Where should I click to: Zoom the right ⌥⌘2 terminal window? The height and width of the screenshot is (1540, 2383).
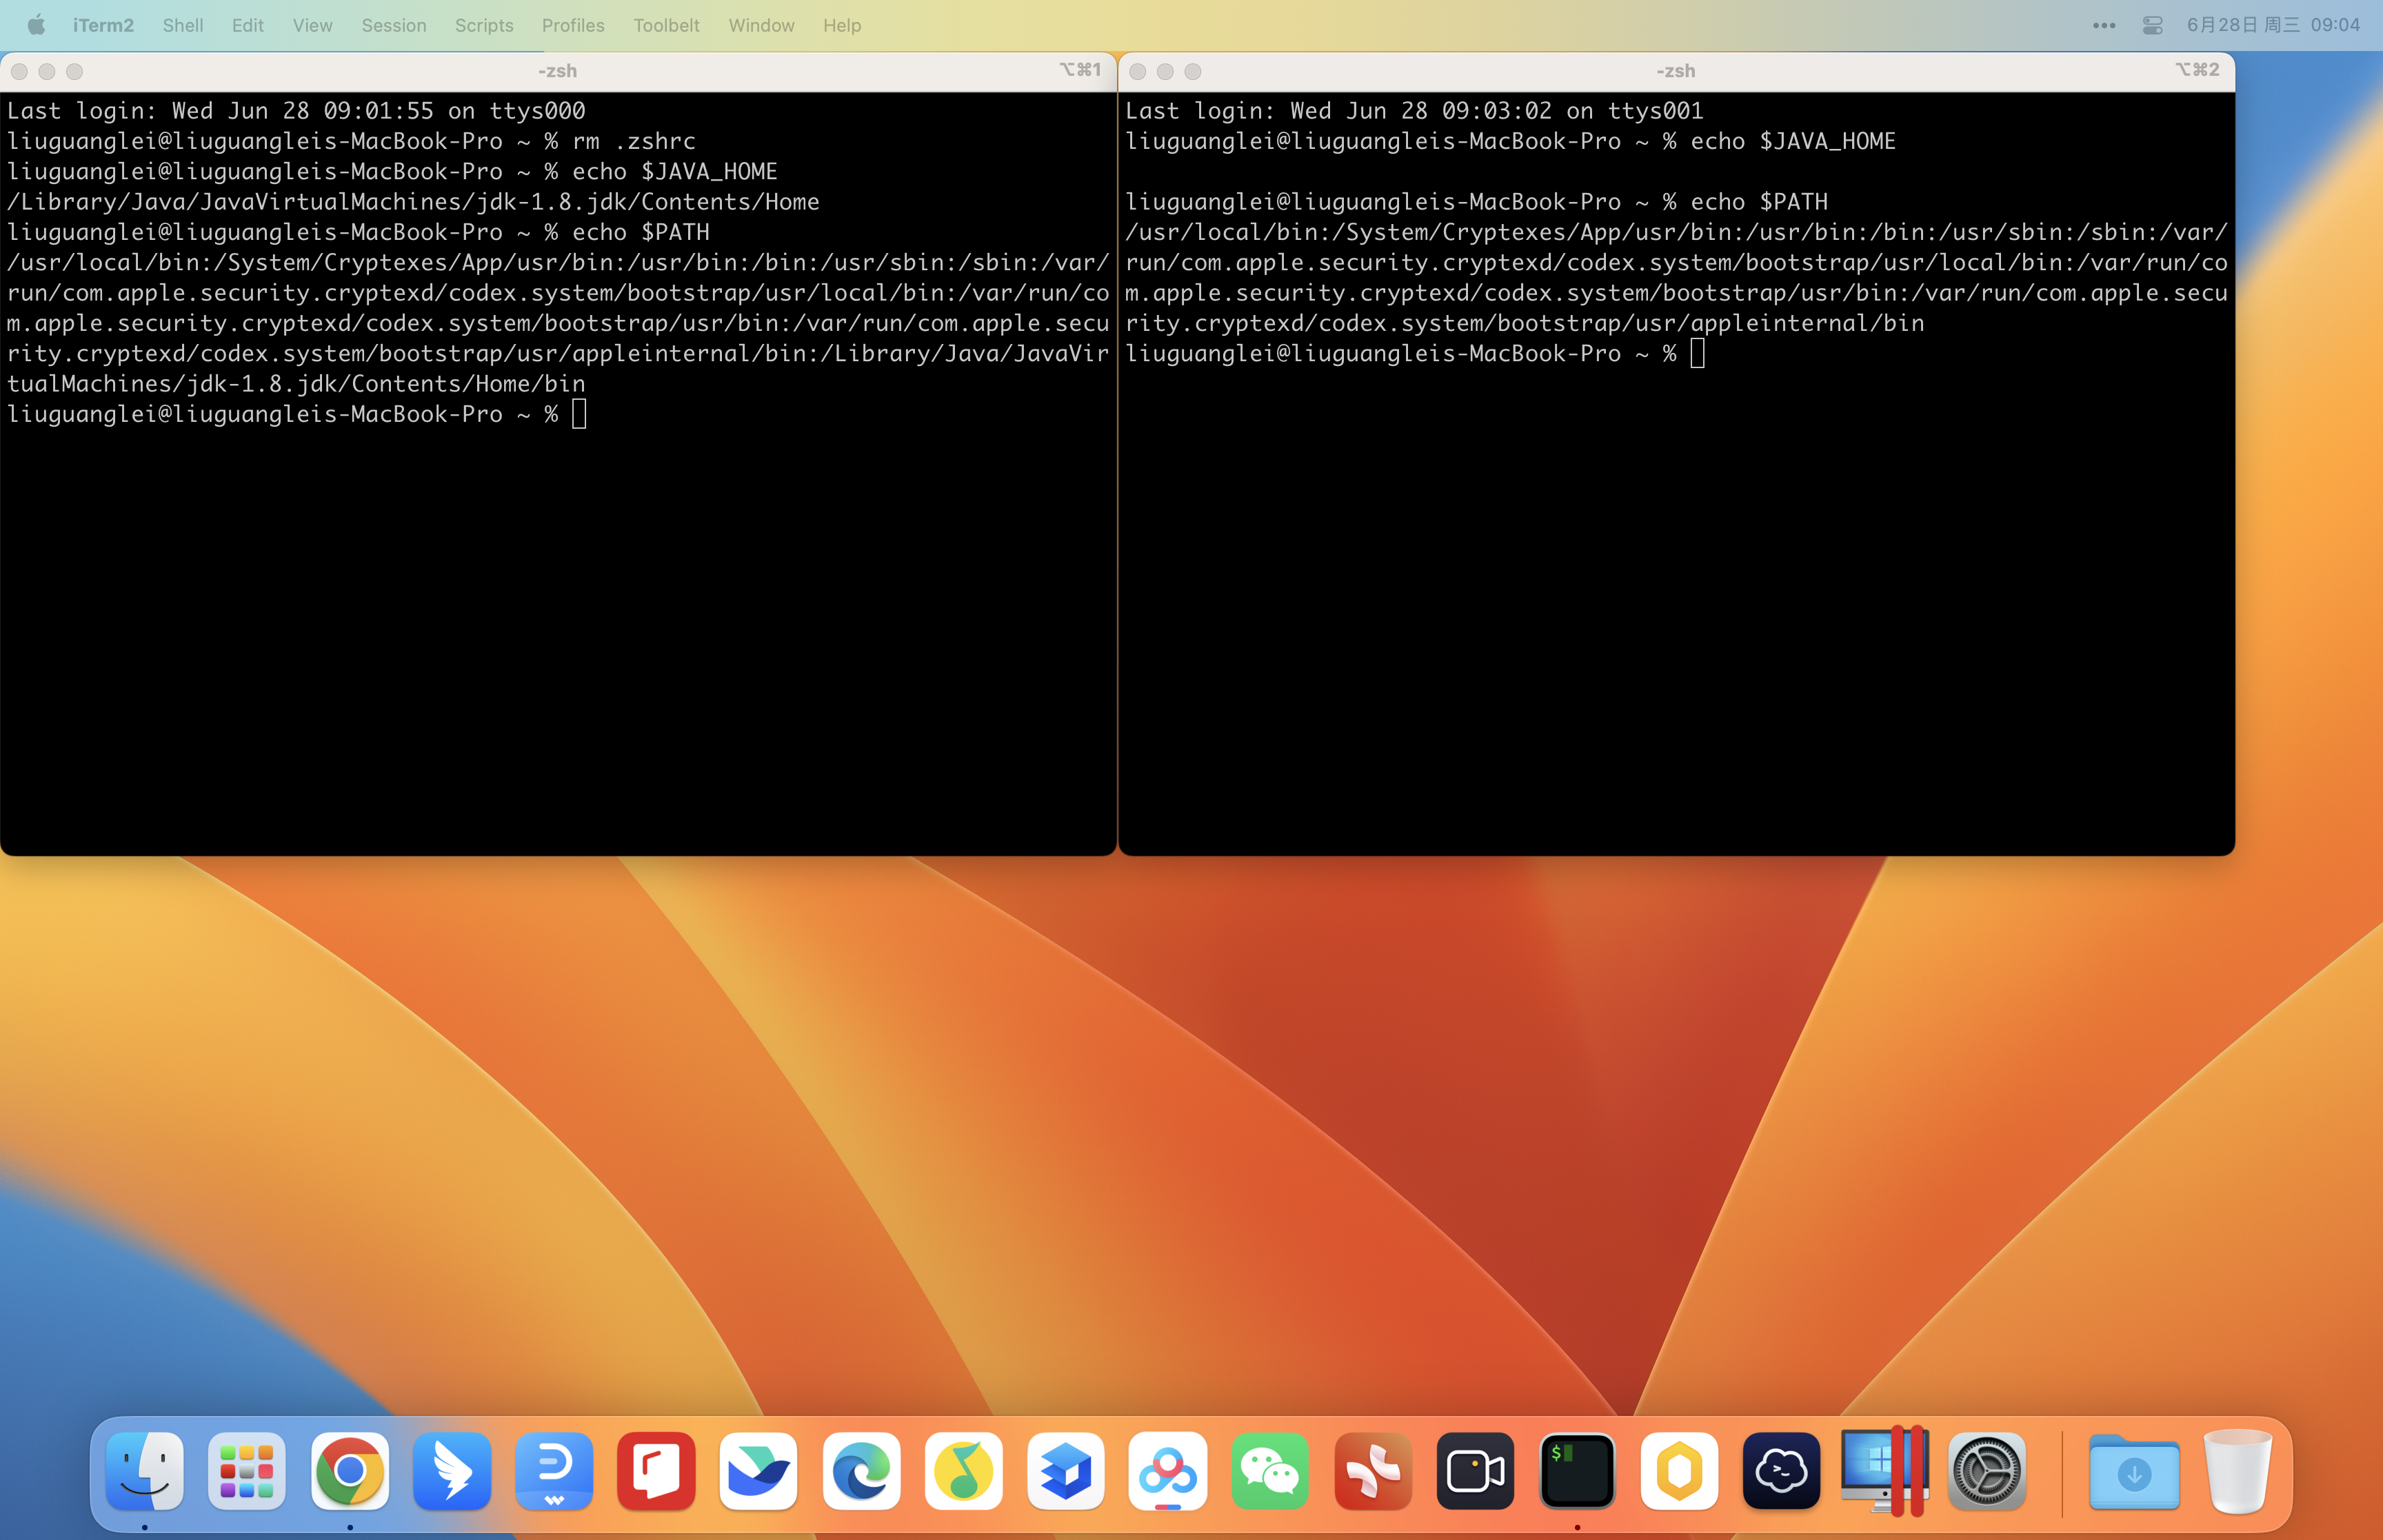point(1193,71)
